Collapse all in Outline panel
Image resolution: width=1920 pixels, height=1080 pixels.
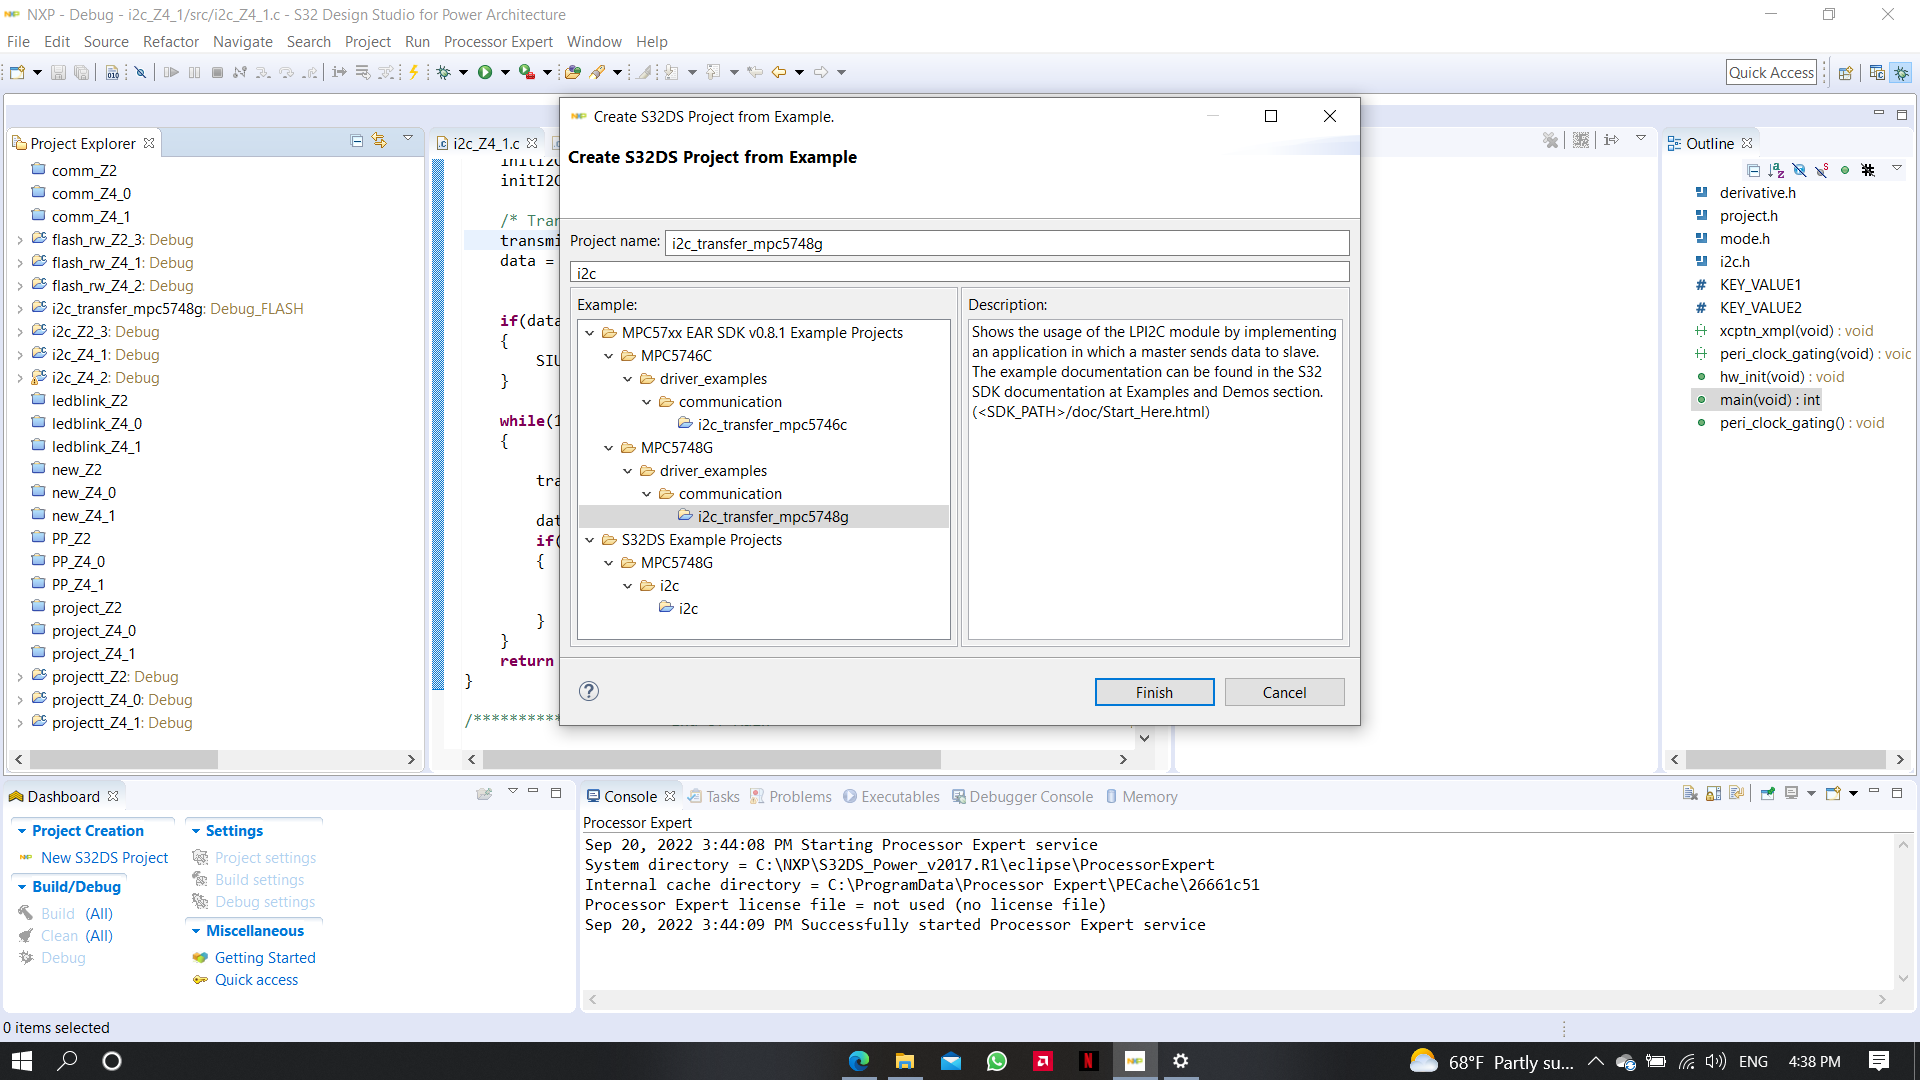click(1753, 170)
